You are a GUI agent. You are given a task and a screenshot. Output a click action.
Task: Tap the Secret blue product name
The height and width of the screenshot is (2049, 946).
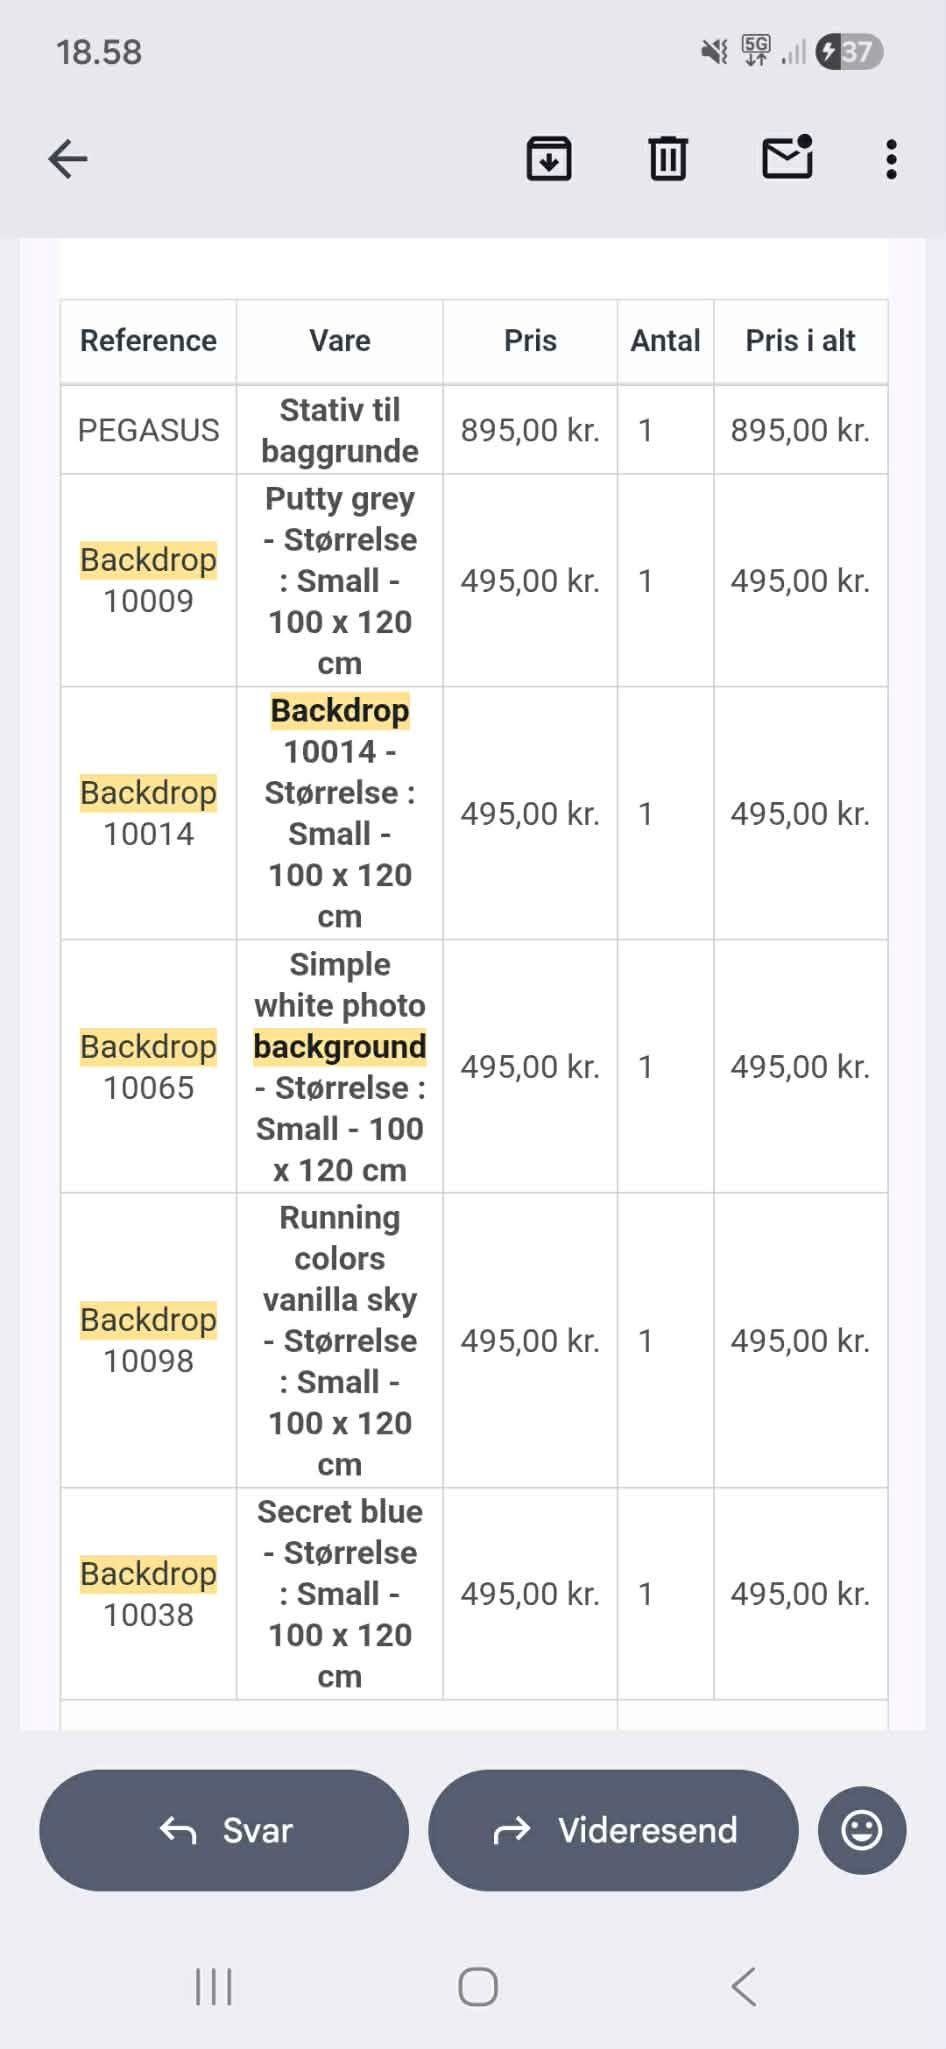pyautogui.click(x=340, y=1512)
